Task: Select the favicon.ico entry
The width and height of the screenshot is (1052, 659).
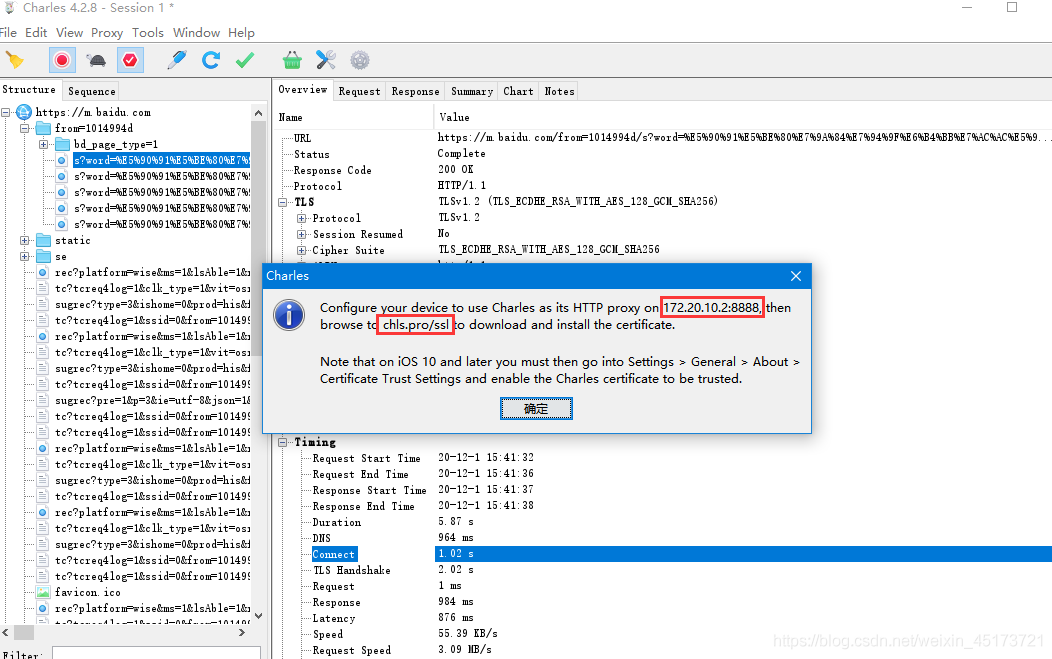Action: point(88,592)
